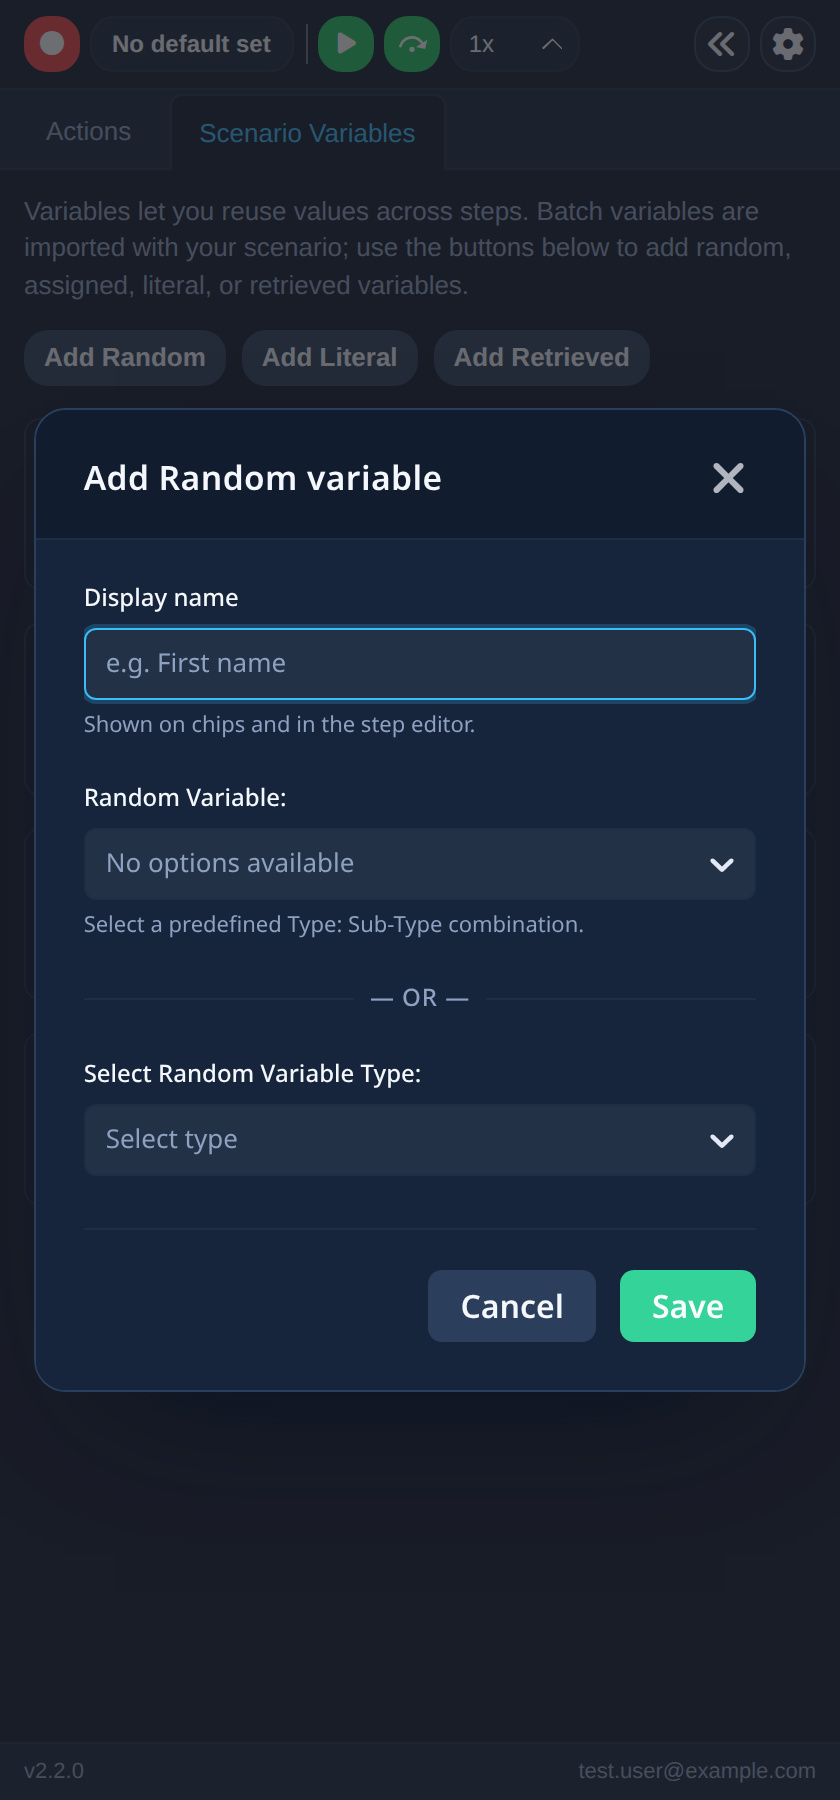Screen dimensions: 840x1800
Task: Click the green step-over arrow icon
Action: tap(412, 44)
